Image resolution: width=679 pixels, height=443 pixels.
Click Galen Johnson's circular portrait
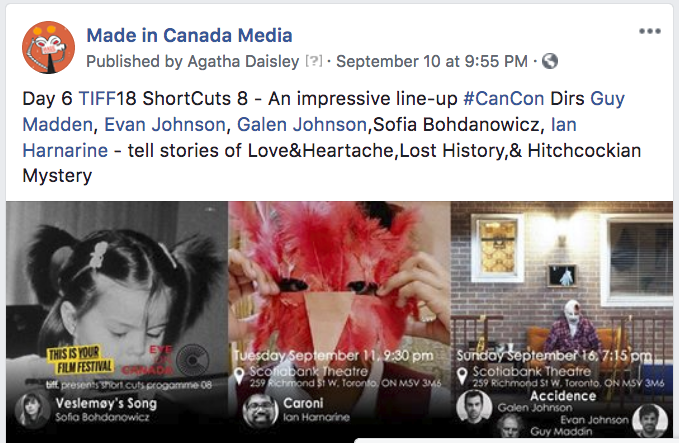pyautogui.click(x=473, y=405)
